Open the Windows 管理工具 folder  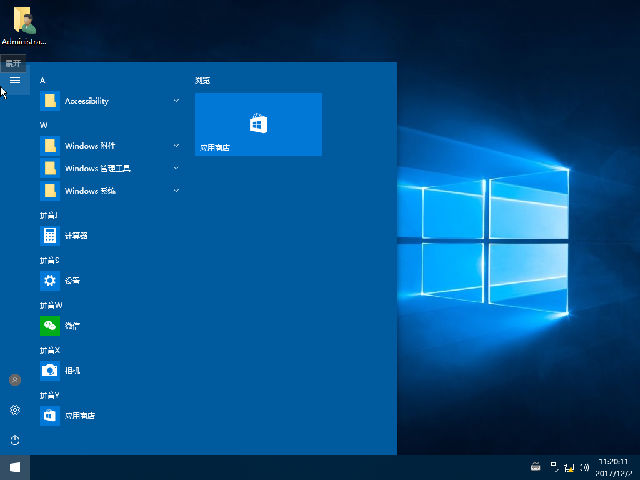coord(110,168)
